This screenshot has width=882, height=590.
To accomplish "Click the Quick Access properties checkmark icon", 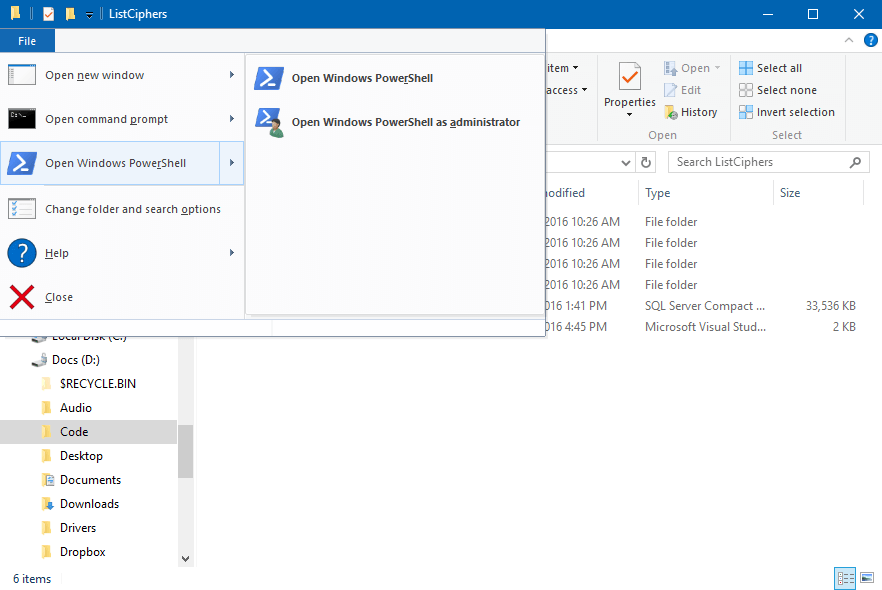I will click(x=49, y=13).
